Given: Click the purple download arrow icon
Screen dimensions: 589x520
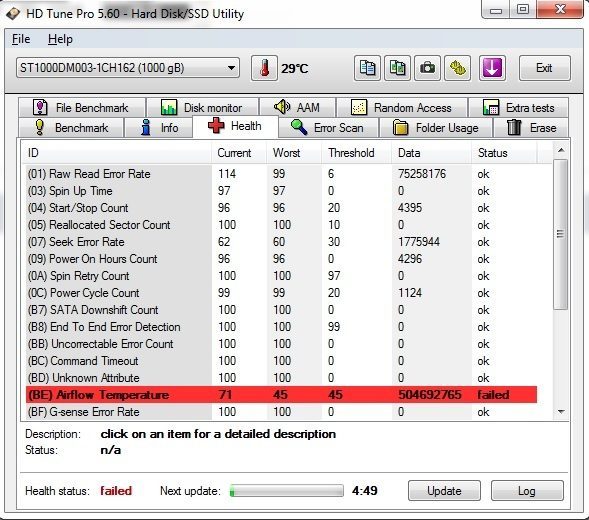Looking at the screenshot, I should (492, 68).
